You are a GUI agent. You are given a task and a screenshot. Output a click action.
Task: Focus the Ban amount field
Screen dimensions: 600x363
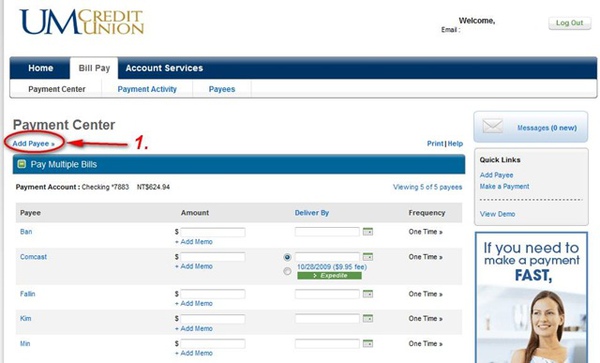point(213,232)
